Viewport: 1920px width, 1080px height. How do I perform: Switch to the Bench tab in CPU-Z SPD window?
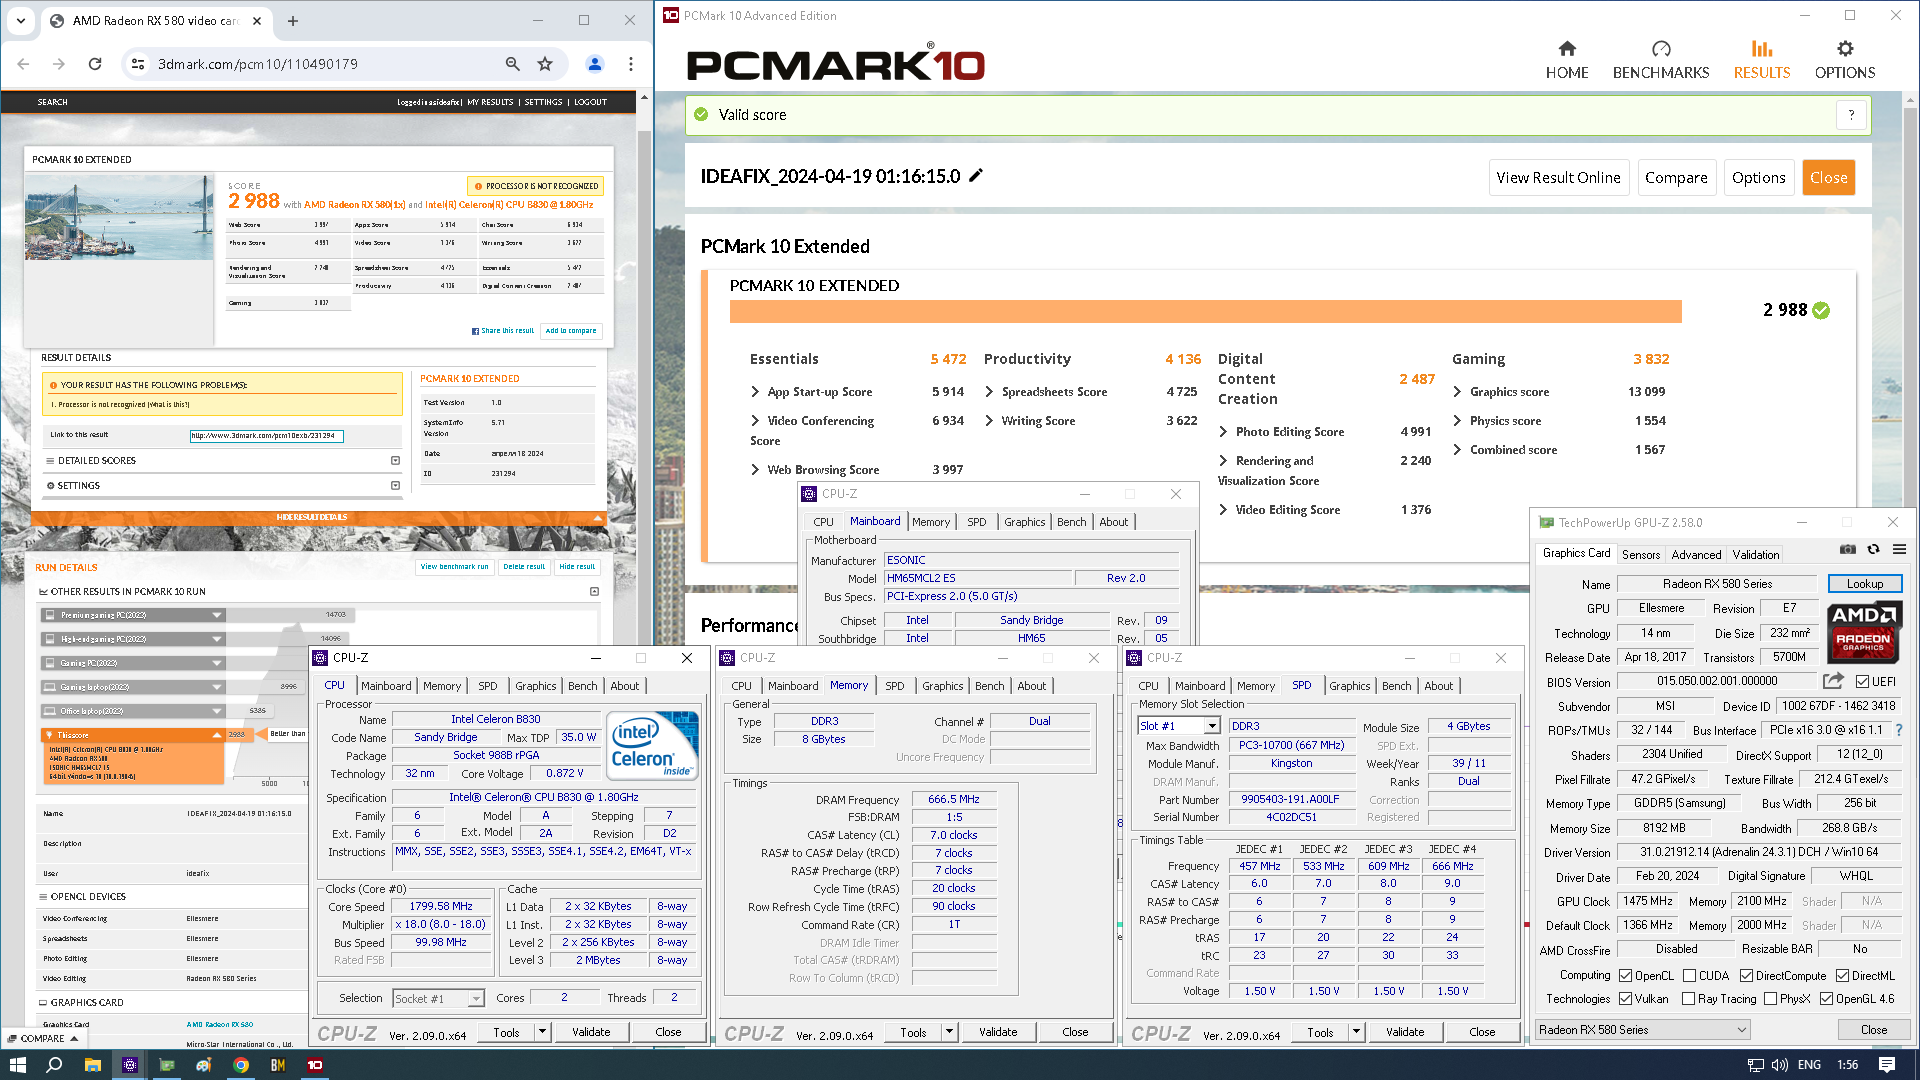pyautogui.click(x=1396, y=686)
